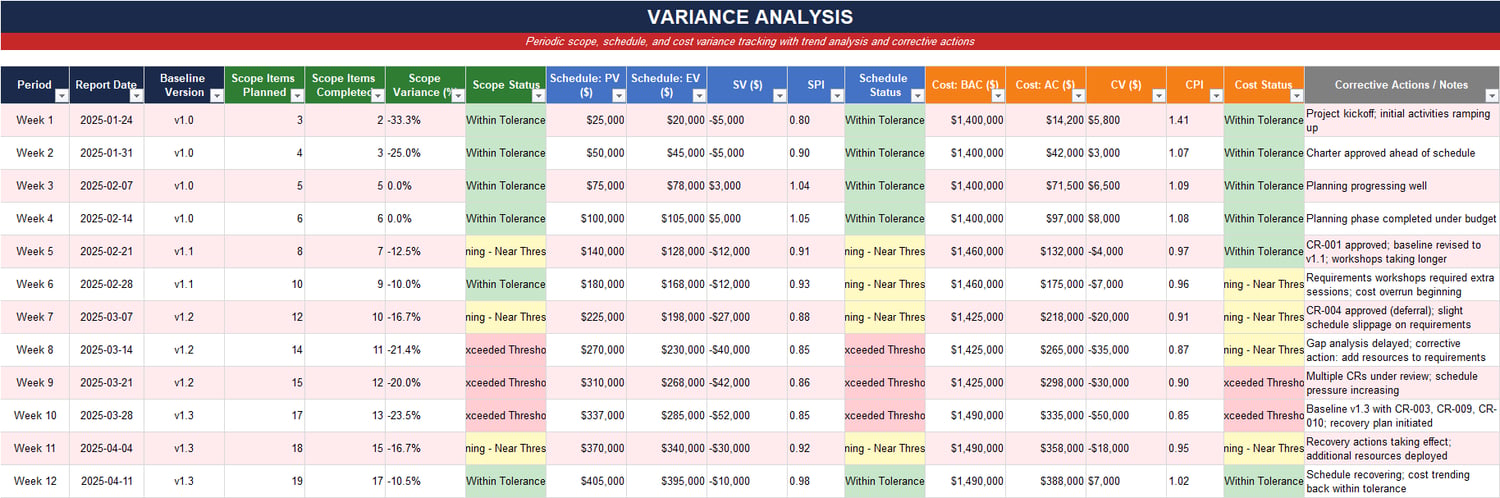Image resolution: width=1500 pixels, height=498 pixels.
Task: Select the -21.4% scope variance cell
Action: [x=425, y=350]
